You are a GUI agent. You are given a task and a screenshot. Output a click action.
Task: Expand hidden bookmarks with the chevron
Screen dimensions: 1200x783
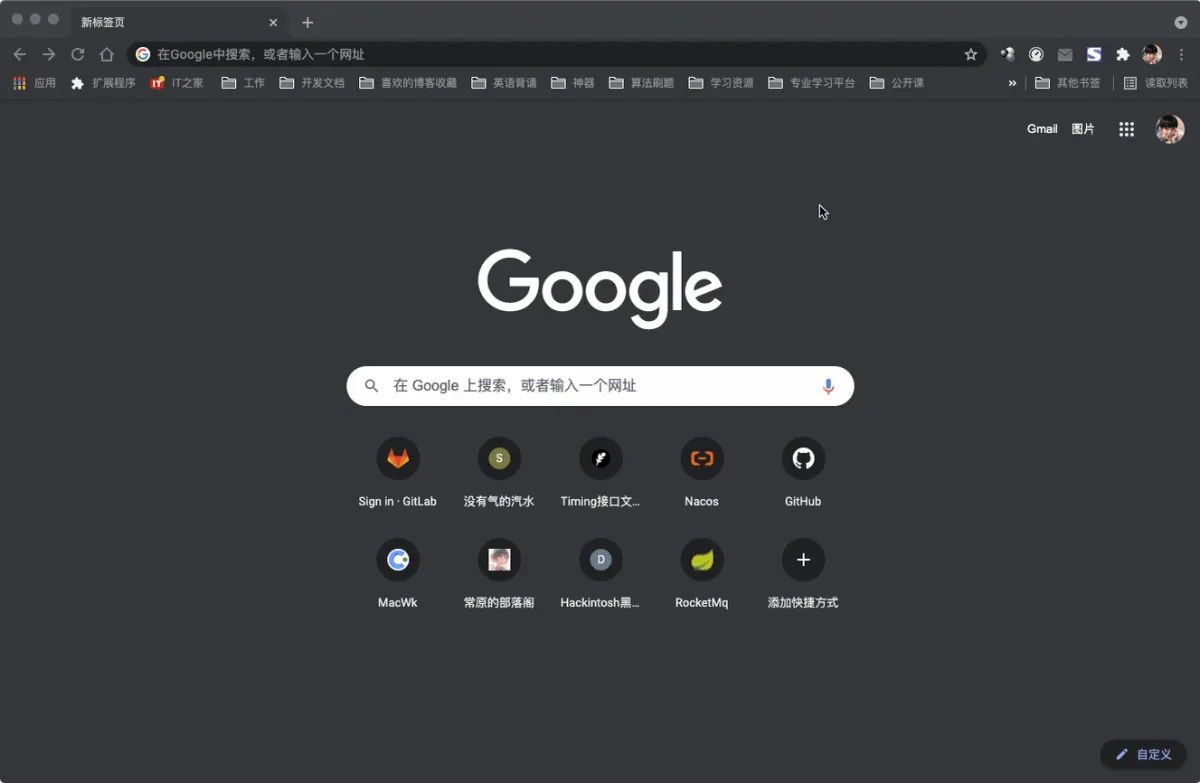1012,83
